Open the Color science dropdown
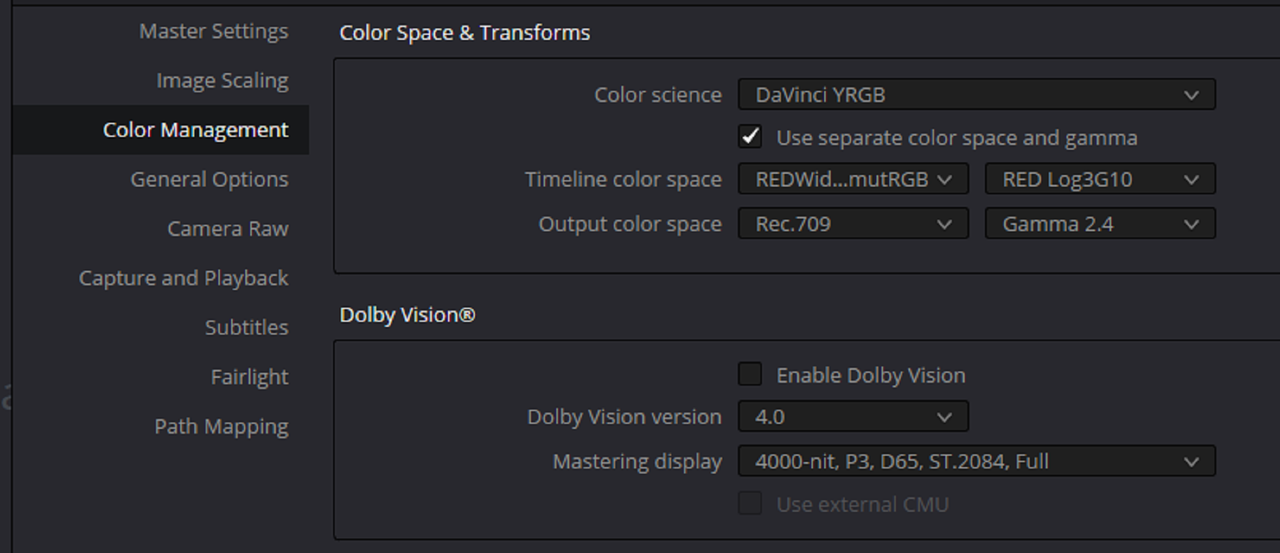Image resolution: width=1280 pixels, height=553 pixels. [x=977, y=95]
